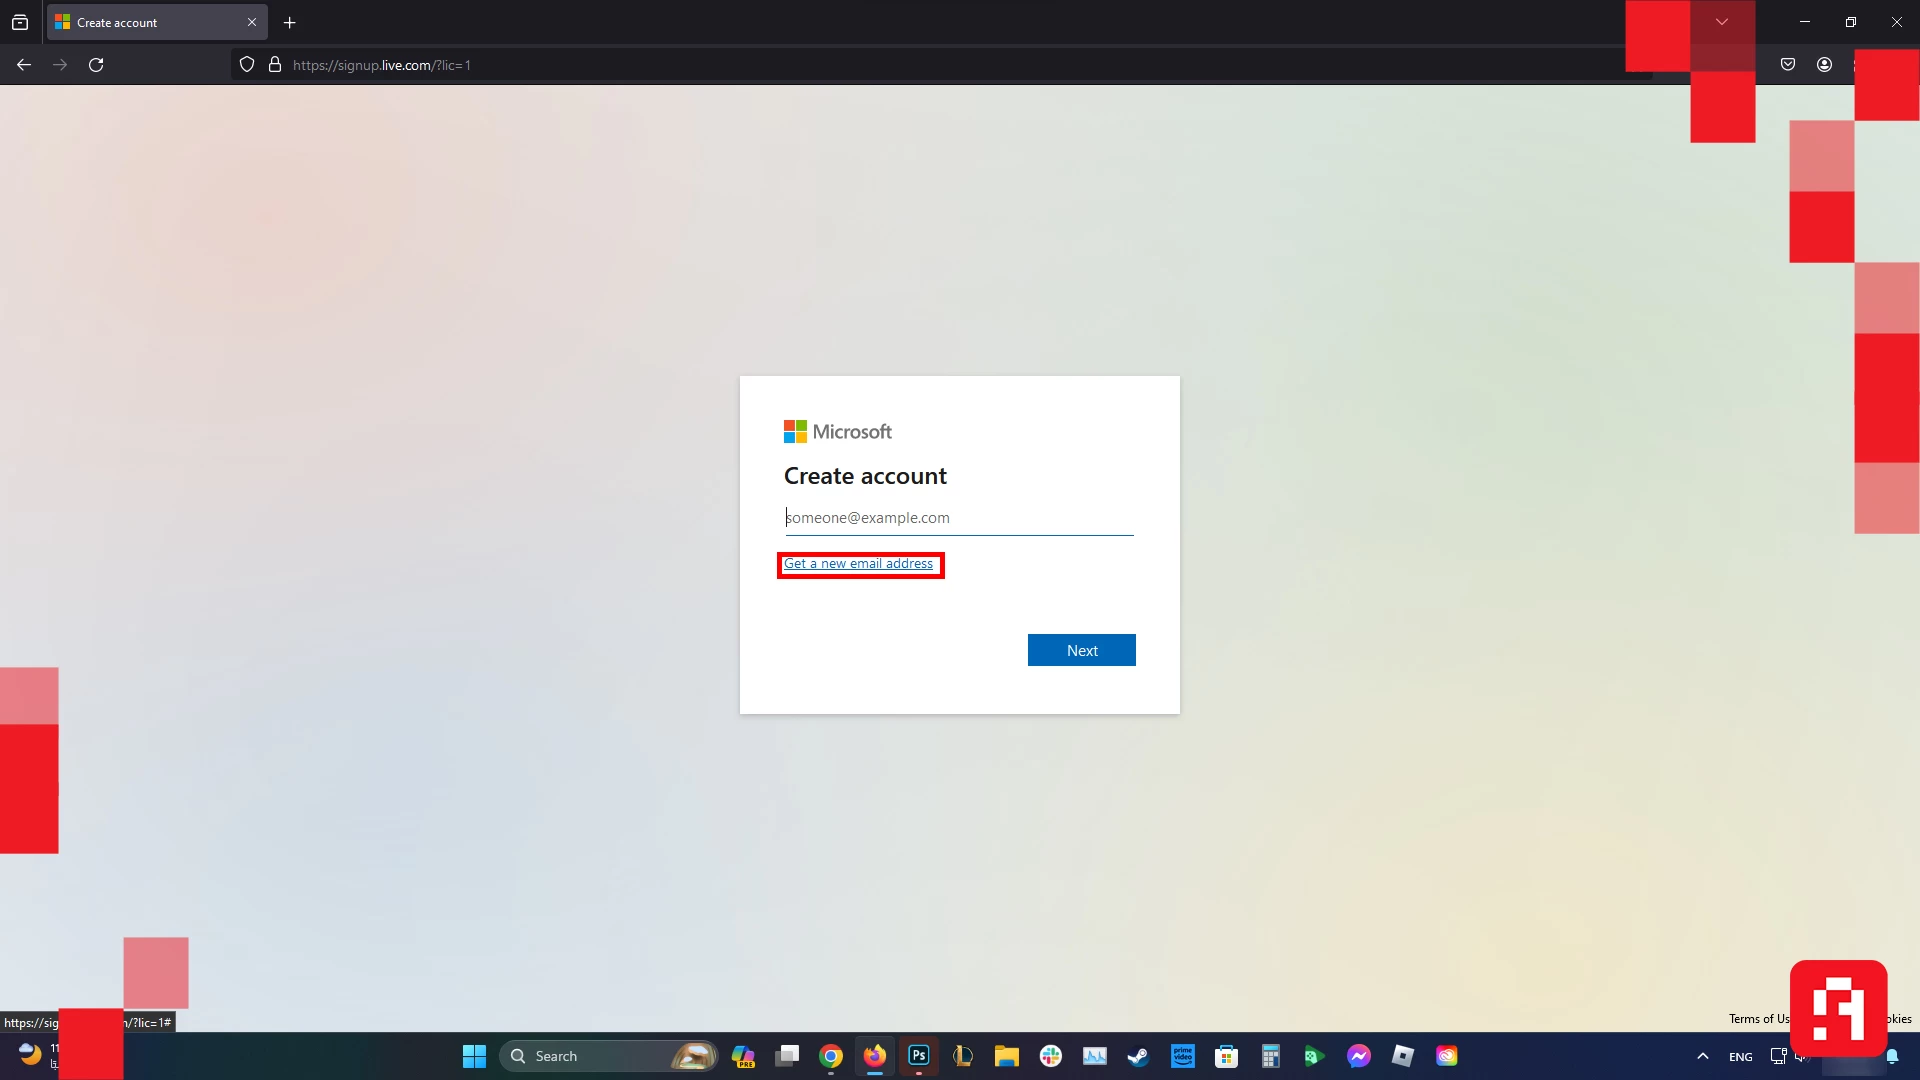
Task: Click the display/network icon in the tray
Action: click(1778, 1056)
